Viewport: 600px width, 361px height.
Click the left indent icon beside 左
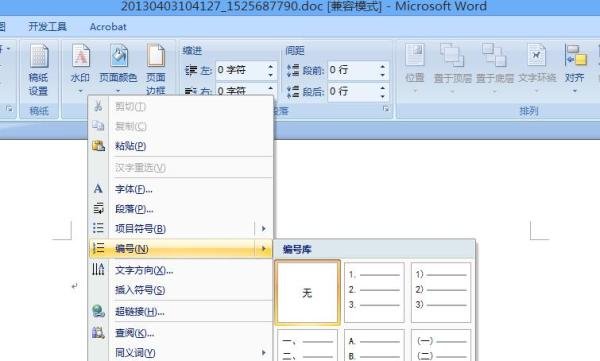click(191, 70)
